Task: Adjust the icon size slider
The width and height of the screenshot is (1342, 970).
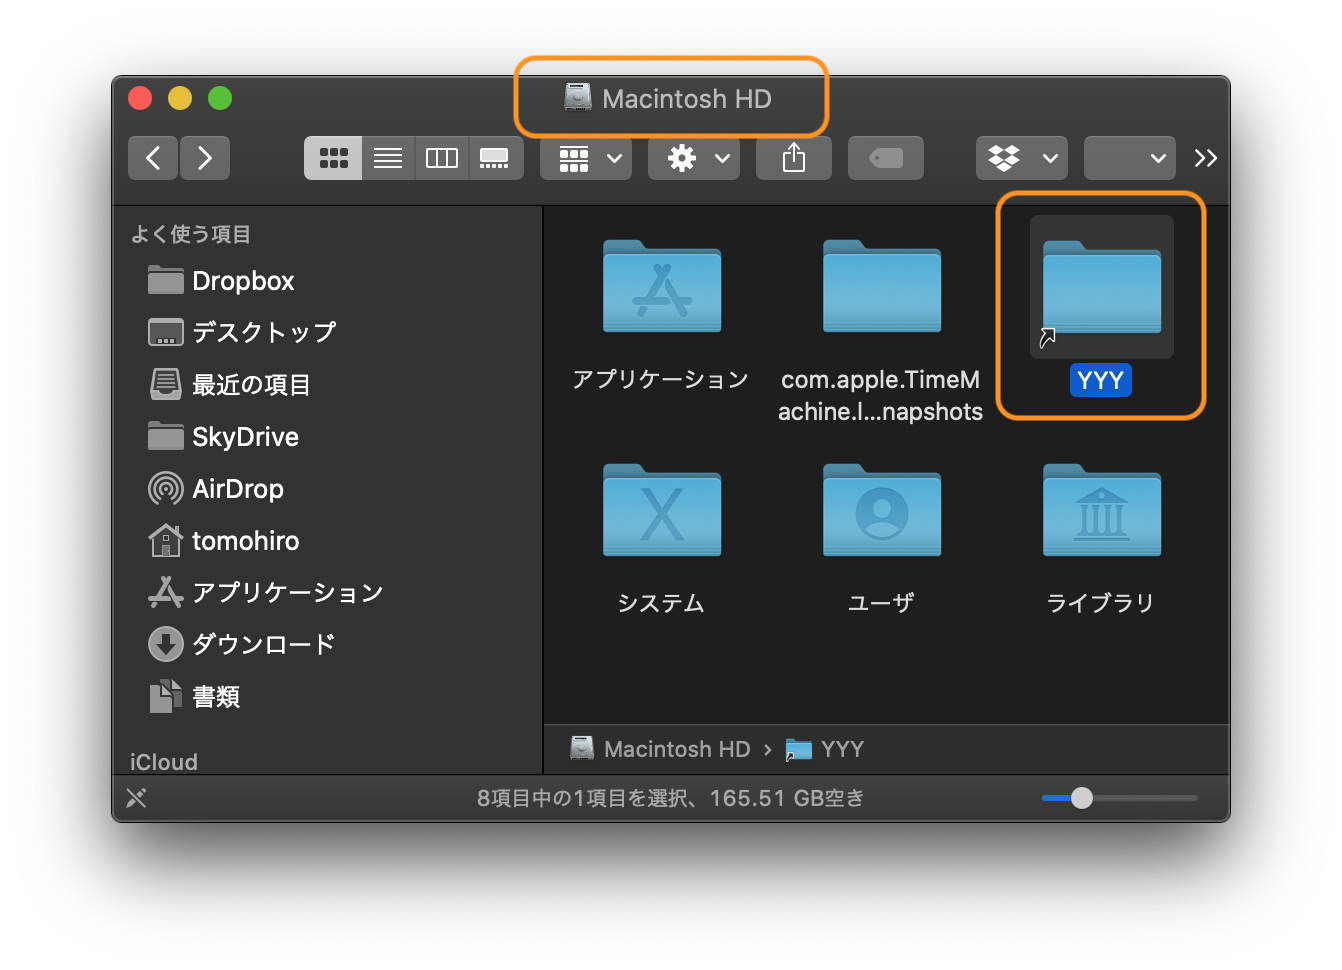Action: click(x=1081, y=798)
